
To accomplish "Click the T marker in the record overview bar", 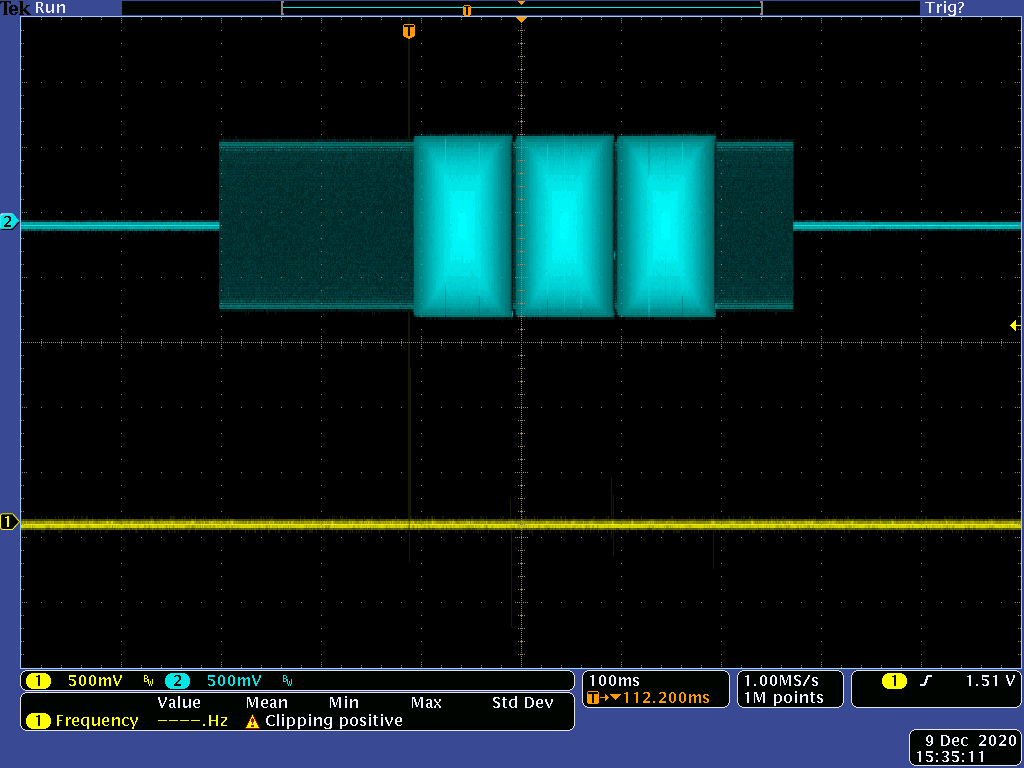I will (x=466, y=10).
